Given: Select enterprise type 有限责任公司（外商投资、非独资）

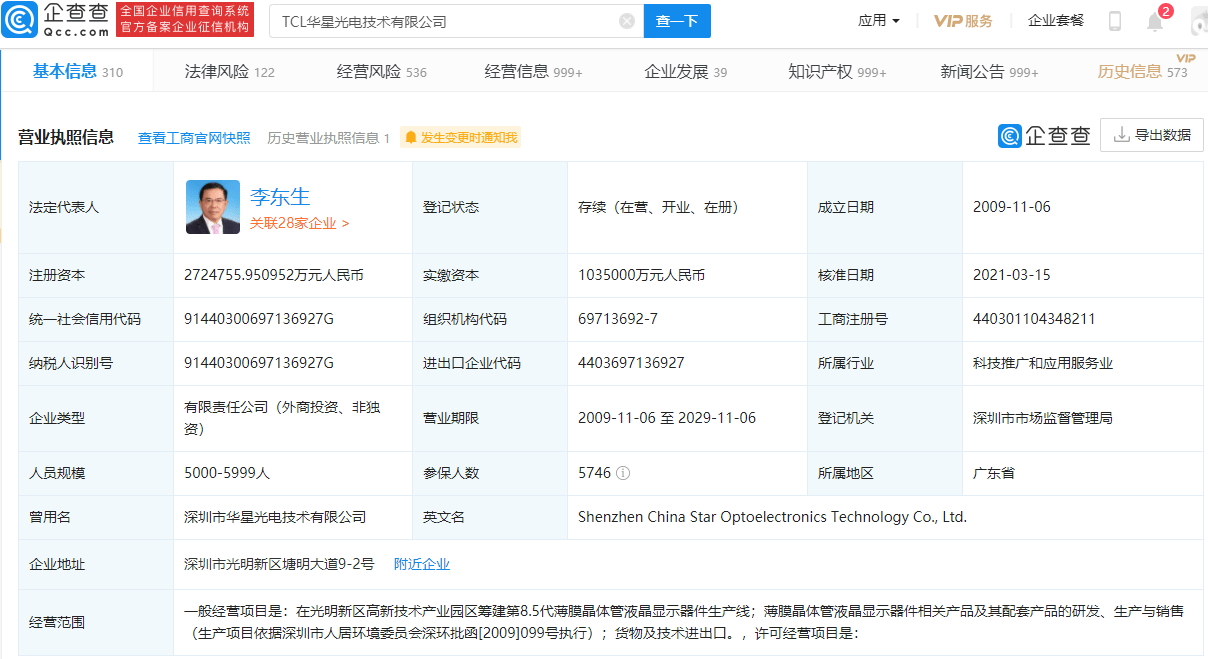Looking at the screenshot, I should click(x=282, y=418).
